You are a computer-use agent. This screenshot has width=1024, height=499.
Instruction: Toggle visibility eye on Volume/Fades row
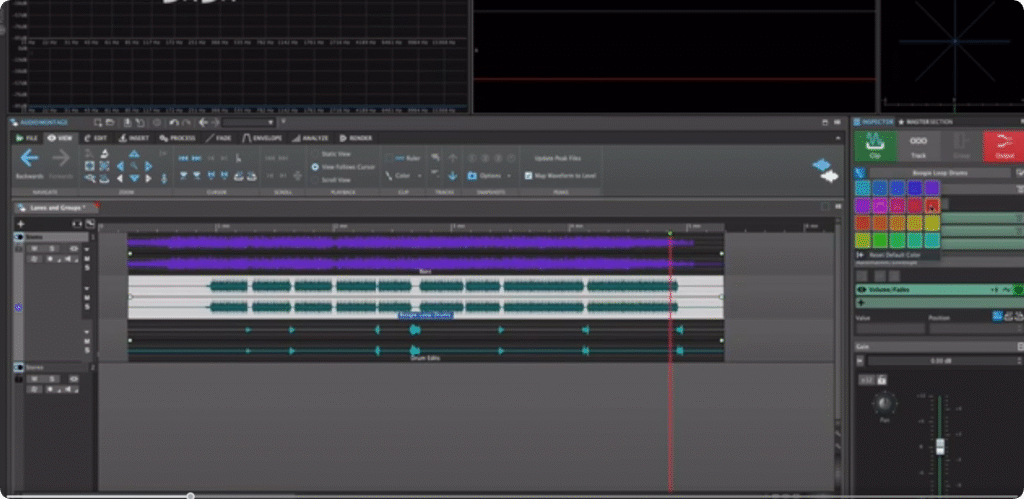pos(862,290)
